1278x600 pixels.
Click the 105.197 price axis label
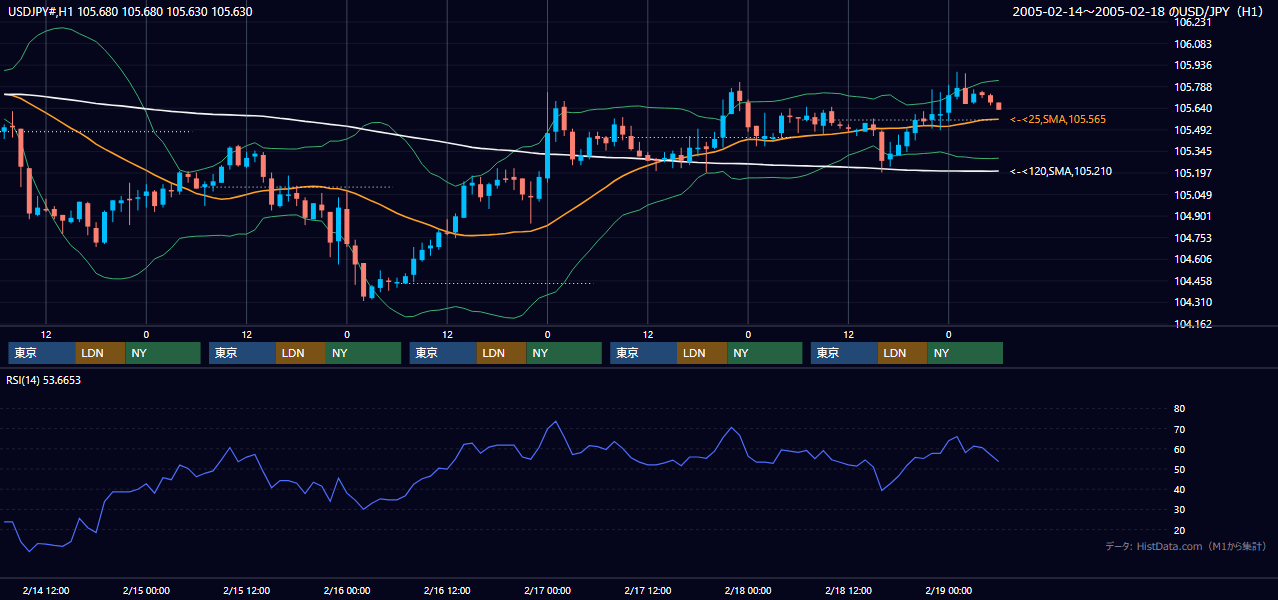[x=1193, y=173]
